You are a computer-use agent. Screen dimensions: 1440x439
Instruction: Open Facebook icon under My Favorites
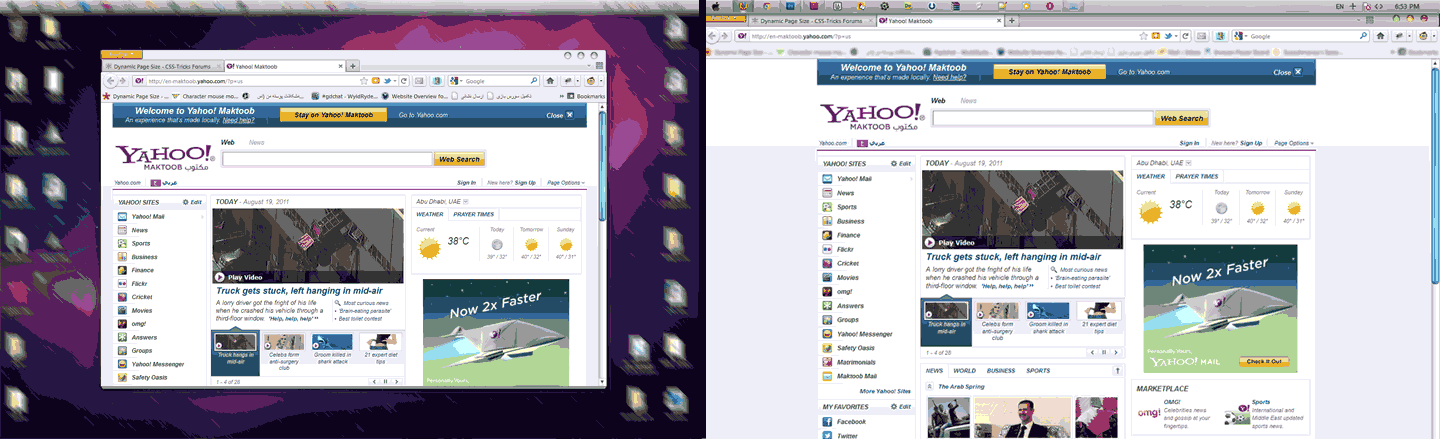[x=827, y=422]
